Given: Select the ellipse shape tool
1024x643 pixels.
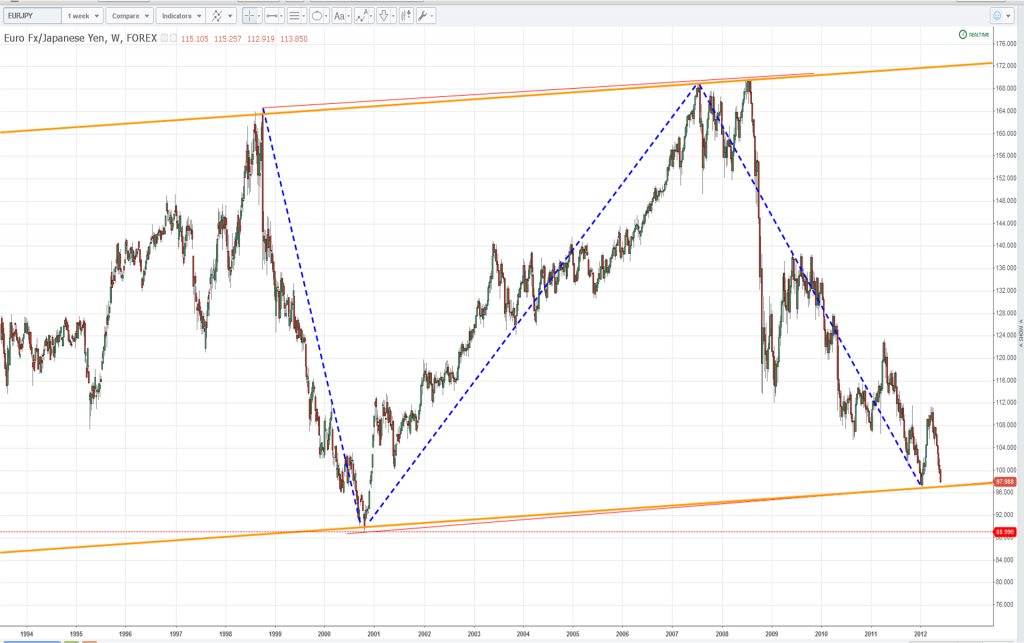Looking at the screenshot, I should [x=317, y=16].
